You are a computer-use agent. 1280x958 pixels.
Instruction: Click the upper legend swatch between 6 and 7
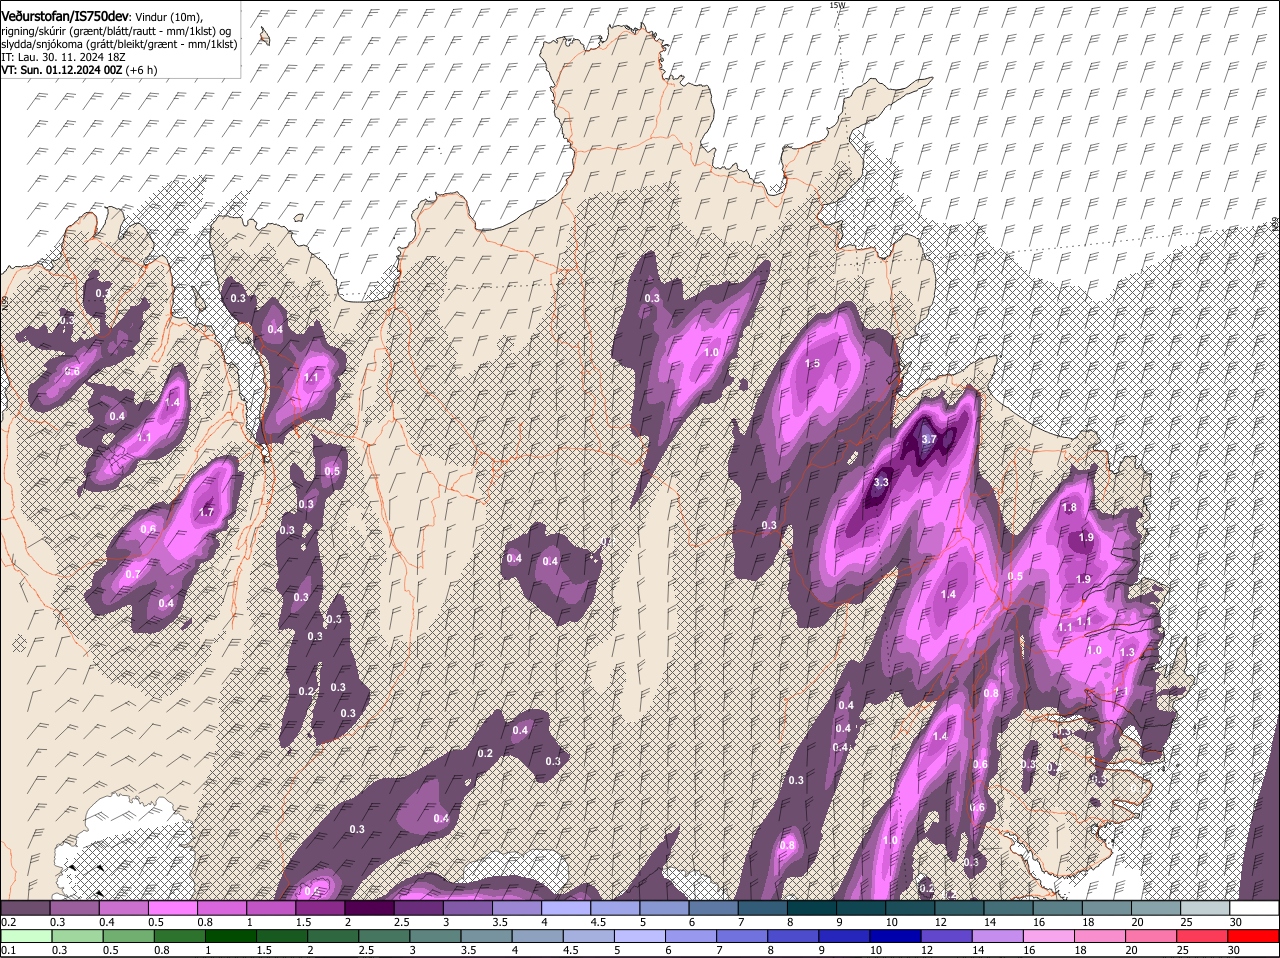[x=714, y=908]
